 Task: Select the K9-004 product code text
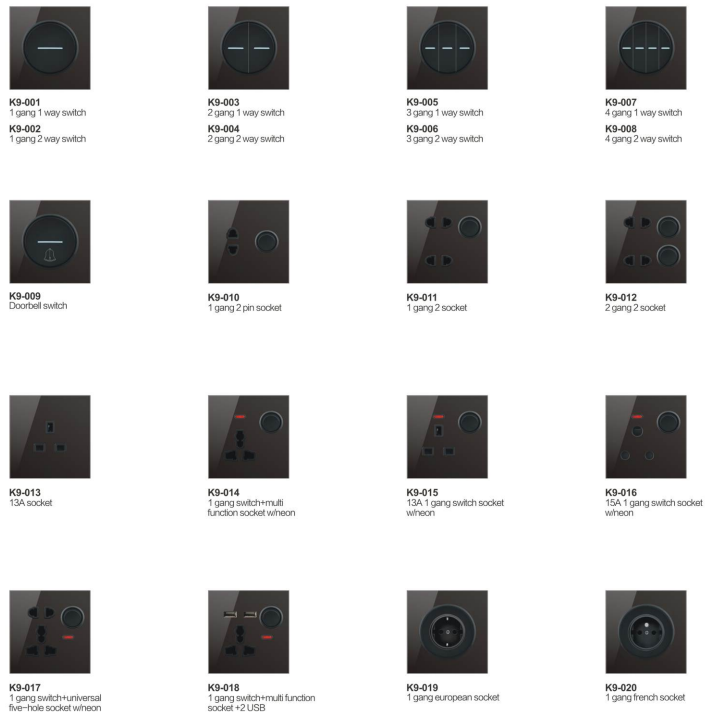223,129
